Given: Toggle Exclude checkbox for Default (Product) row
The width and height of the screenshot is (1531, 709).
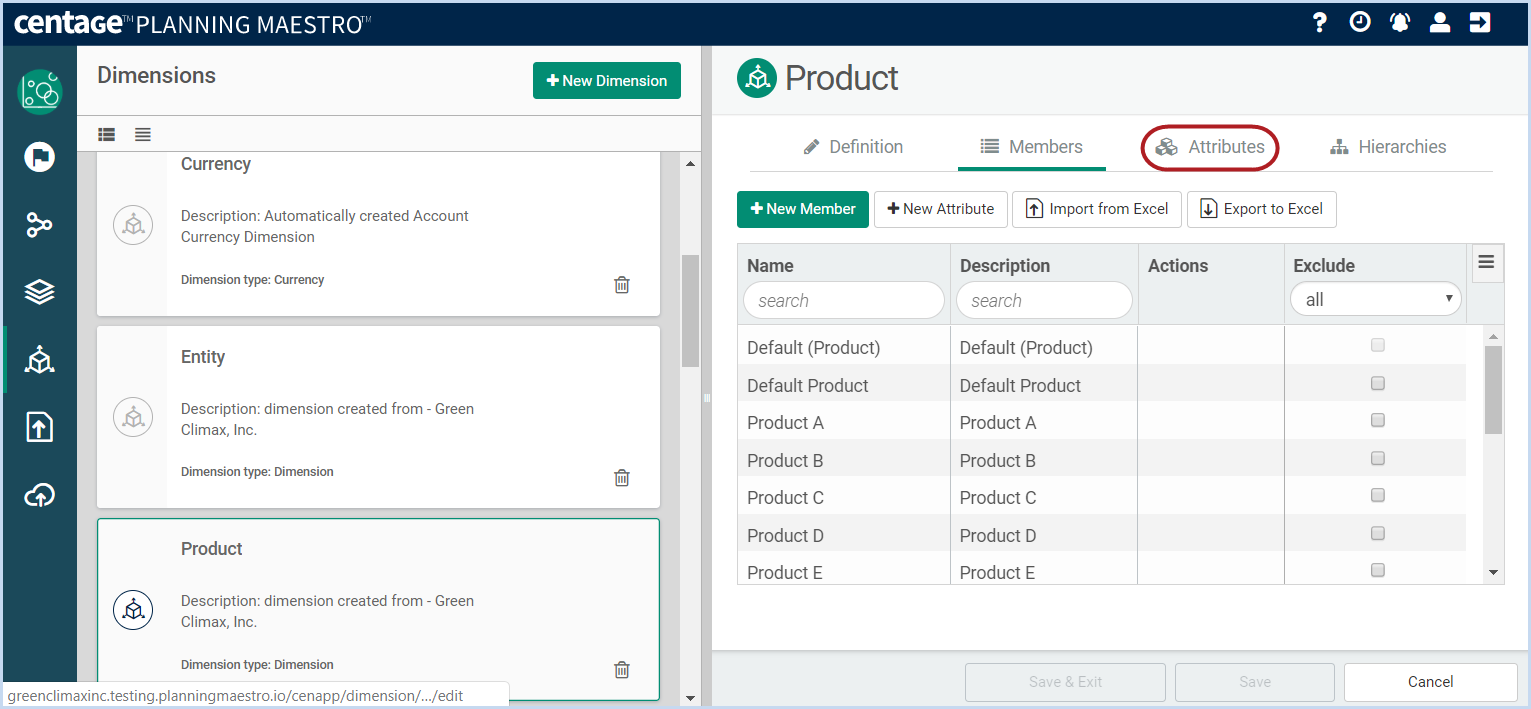Looking at the screenshot, I should [1377, 345].
